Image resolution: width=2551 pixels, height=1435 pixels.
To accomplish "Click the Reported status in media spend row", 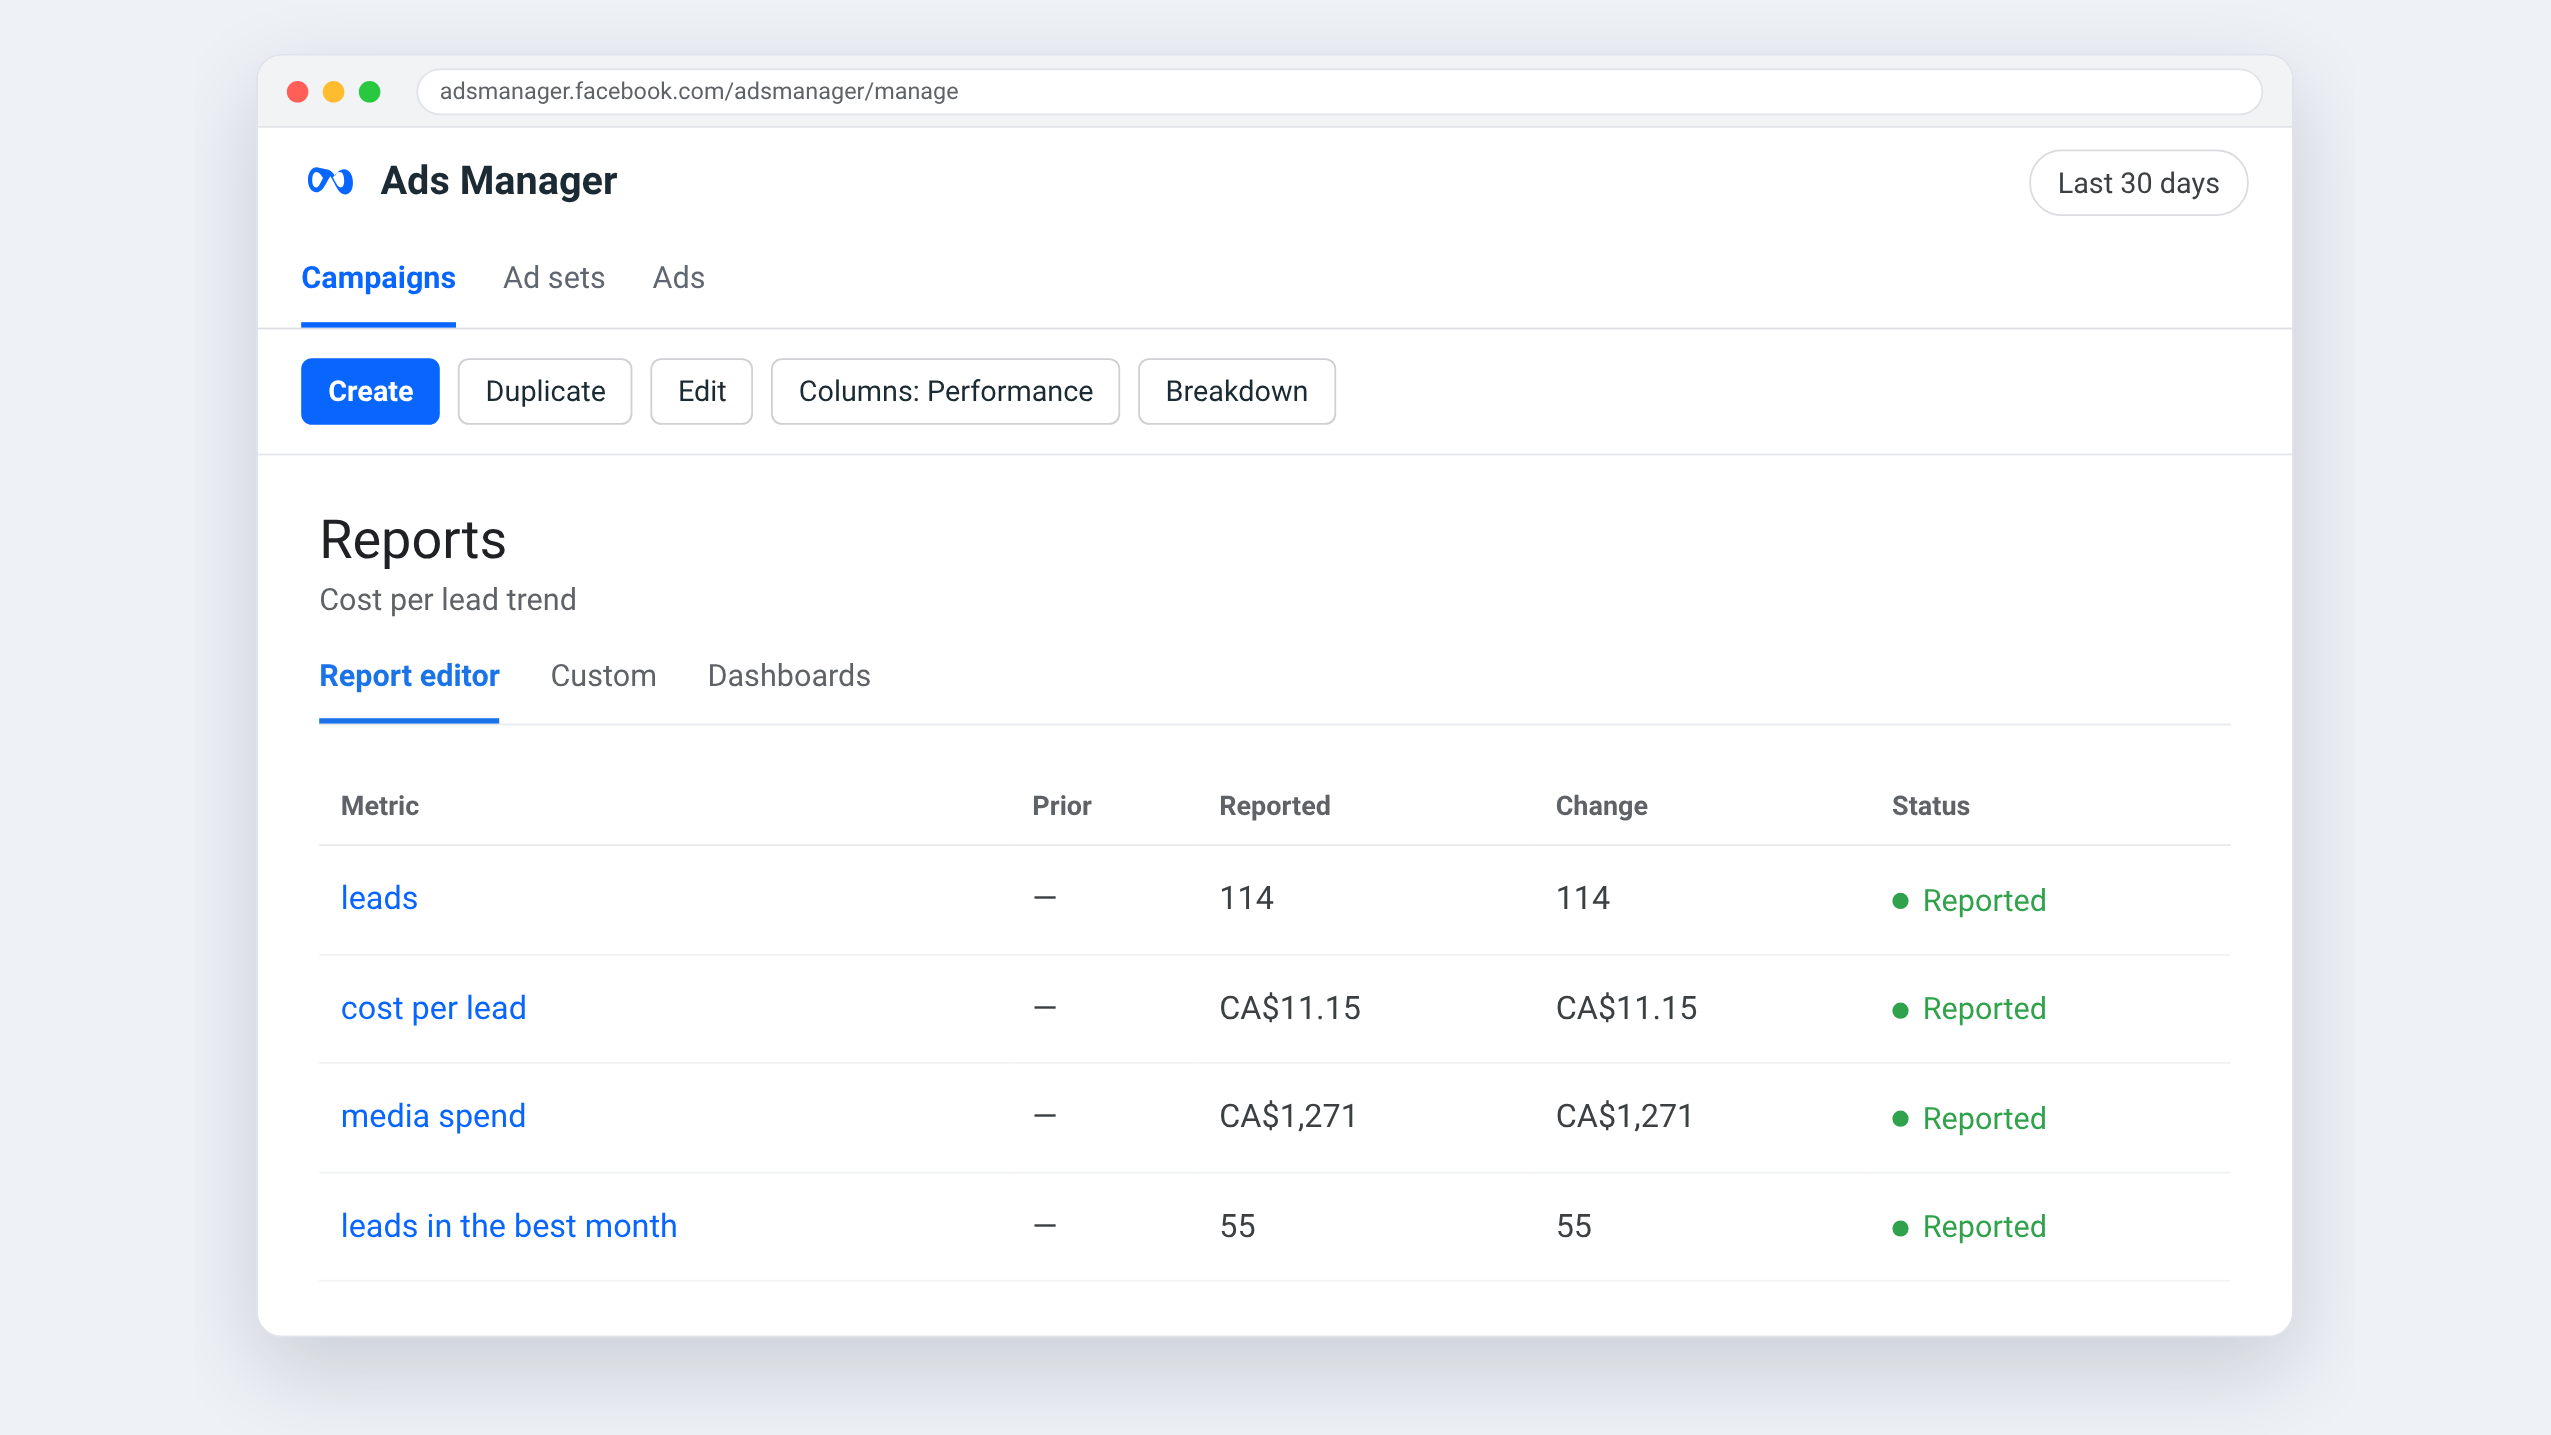I will pyautogui.click(x=1969, y=1118).
